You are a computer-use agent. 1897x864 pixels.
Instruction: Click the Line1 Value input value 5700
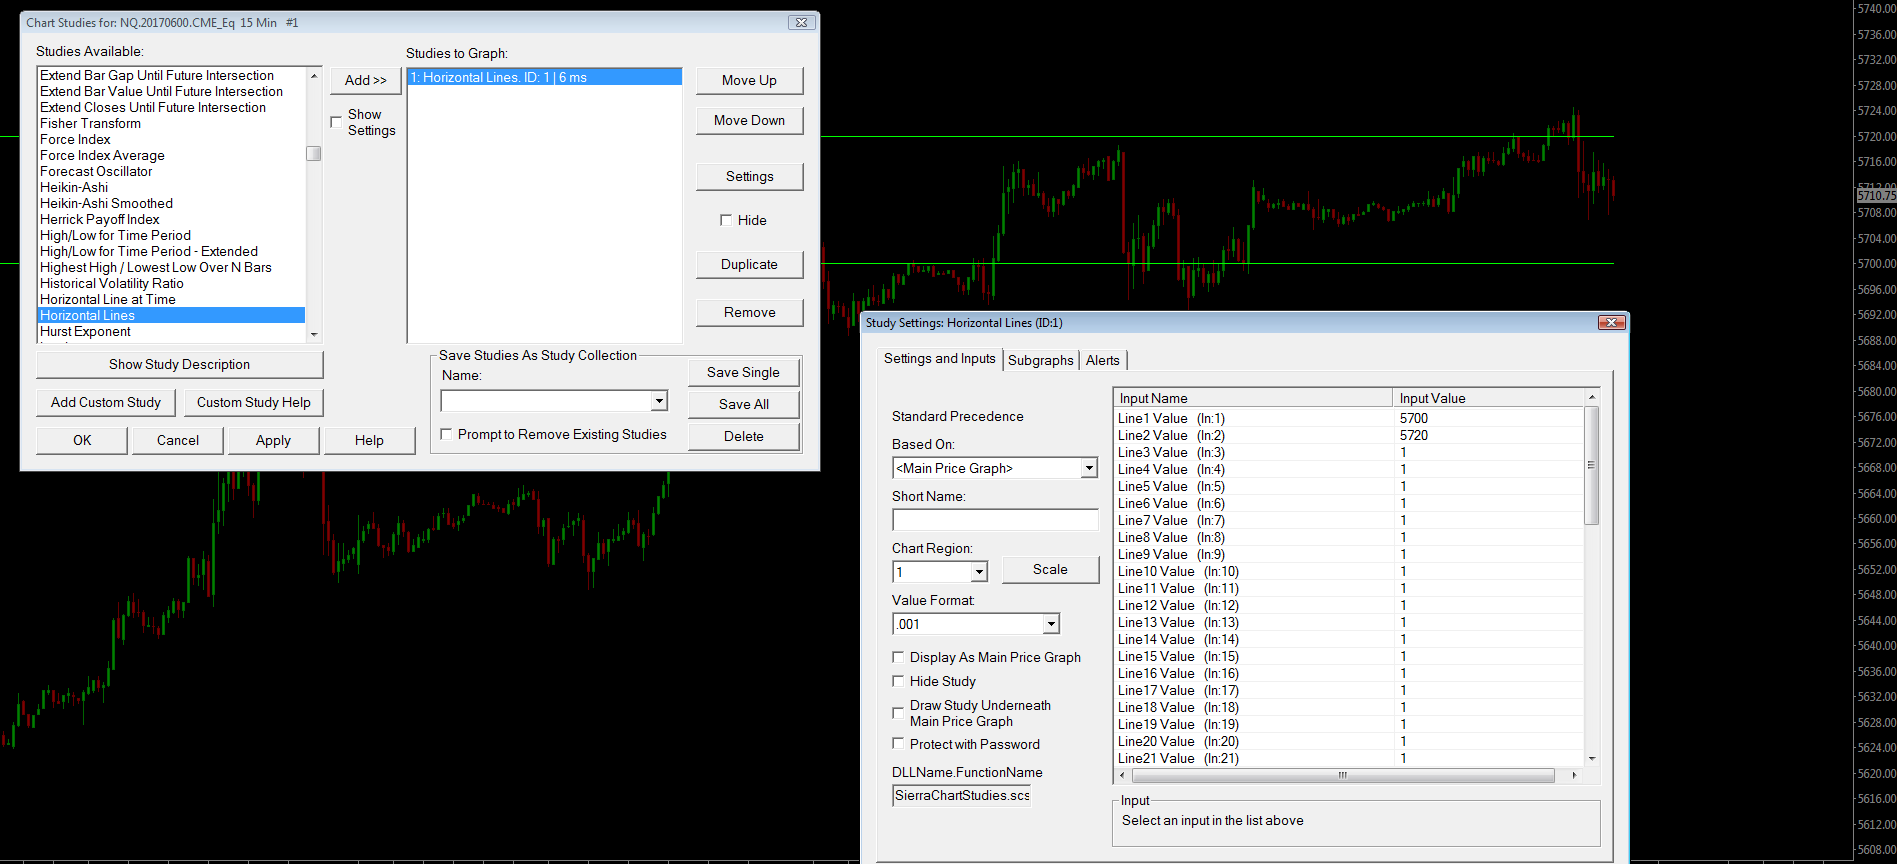pyautogui.click(x=1414, y=418)
